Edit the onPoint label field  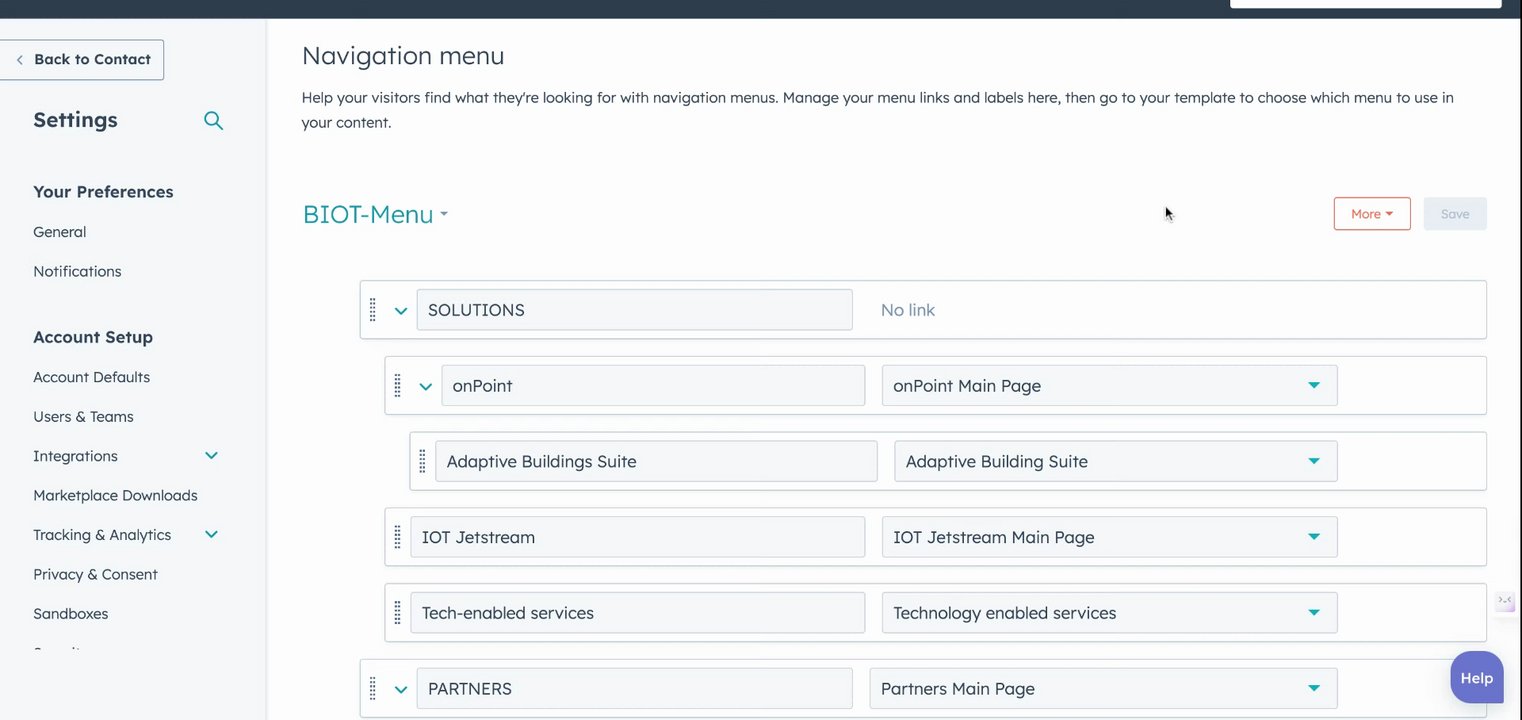[653, 386]
